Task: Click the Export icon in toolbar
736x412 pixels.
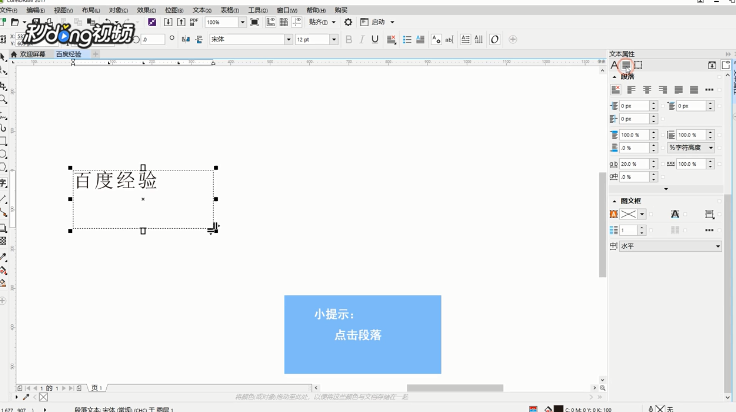Action: click(x=181, y=22)
